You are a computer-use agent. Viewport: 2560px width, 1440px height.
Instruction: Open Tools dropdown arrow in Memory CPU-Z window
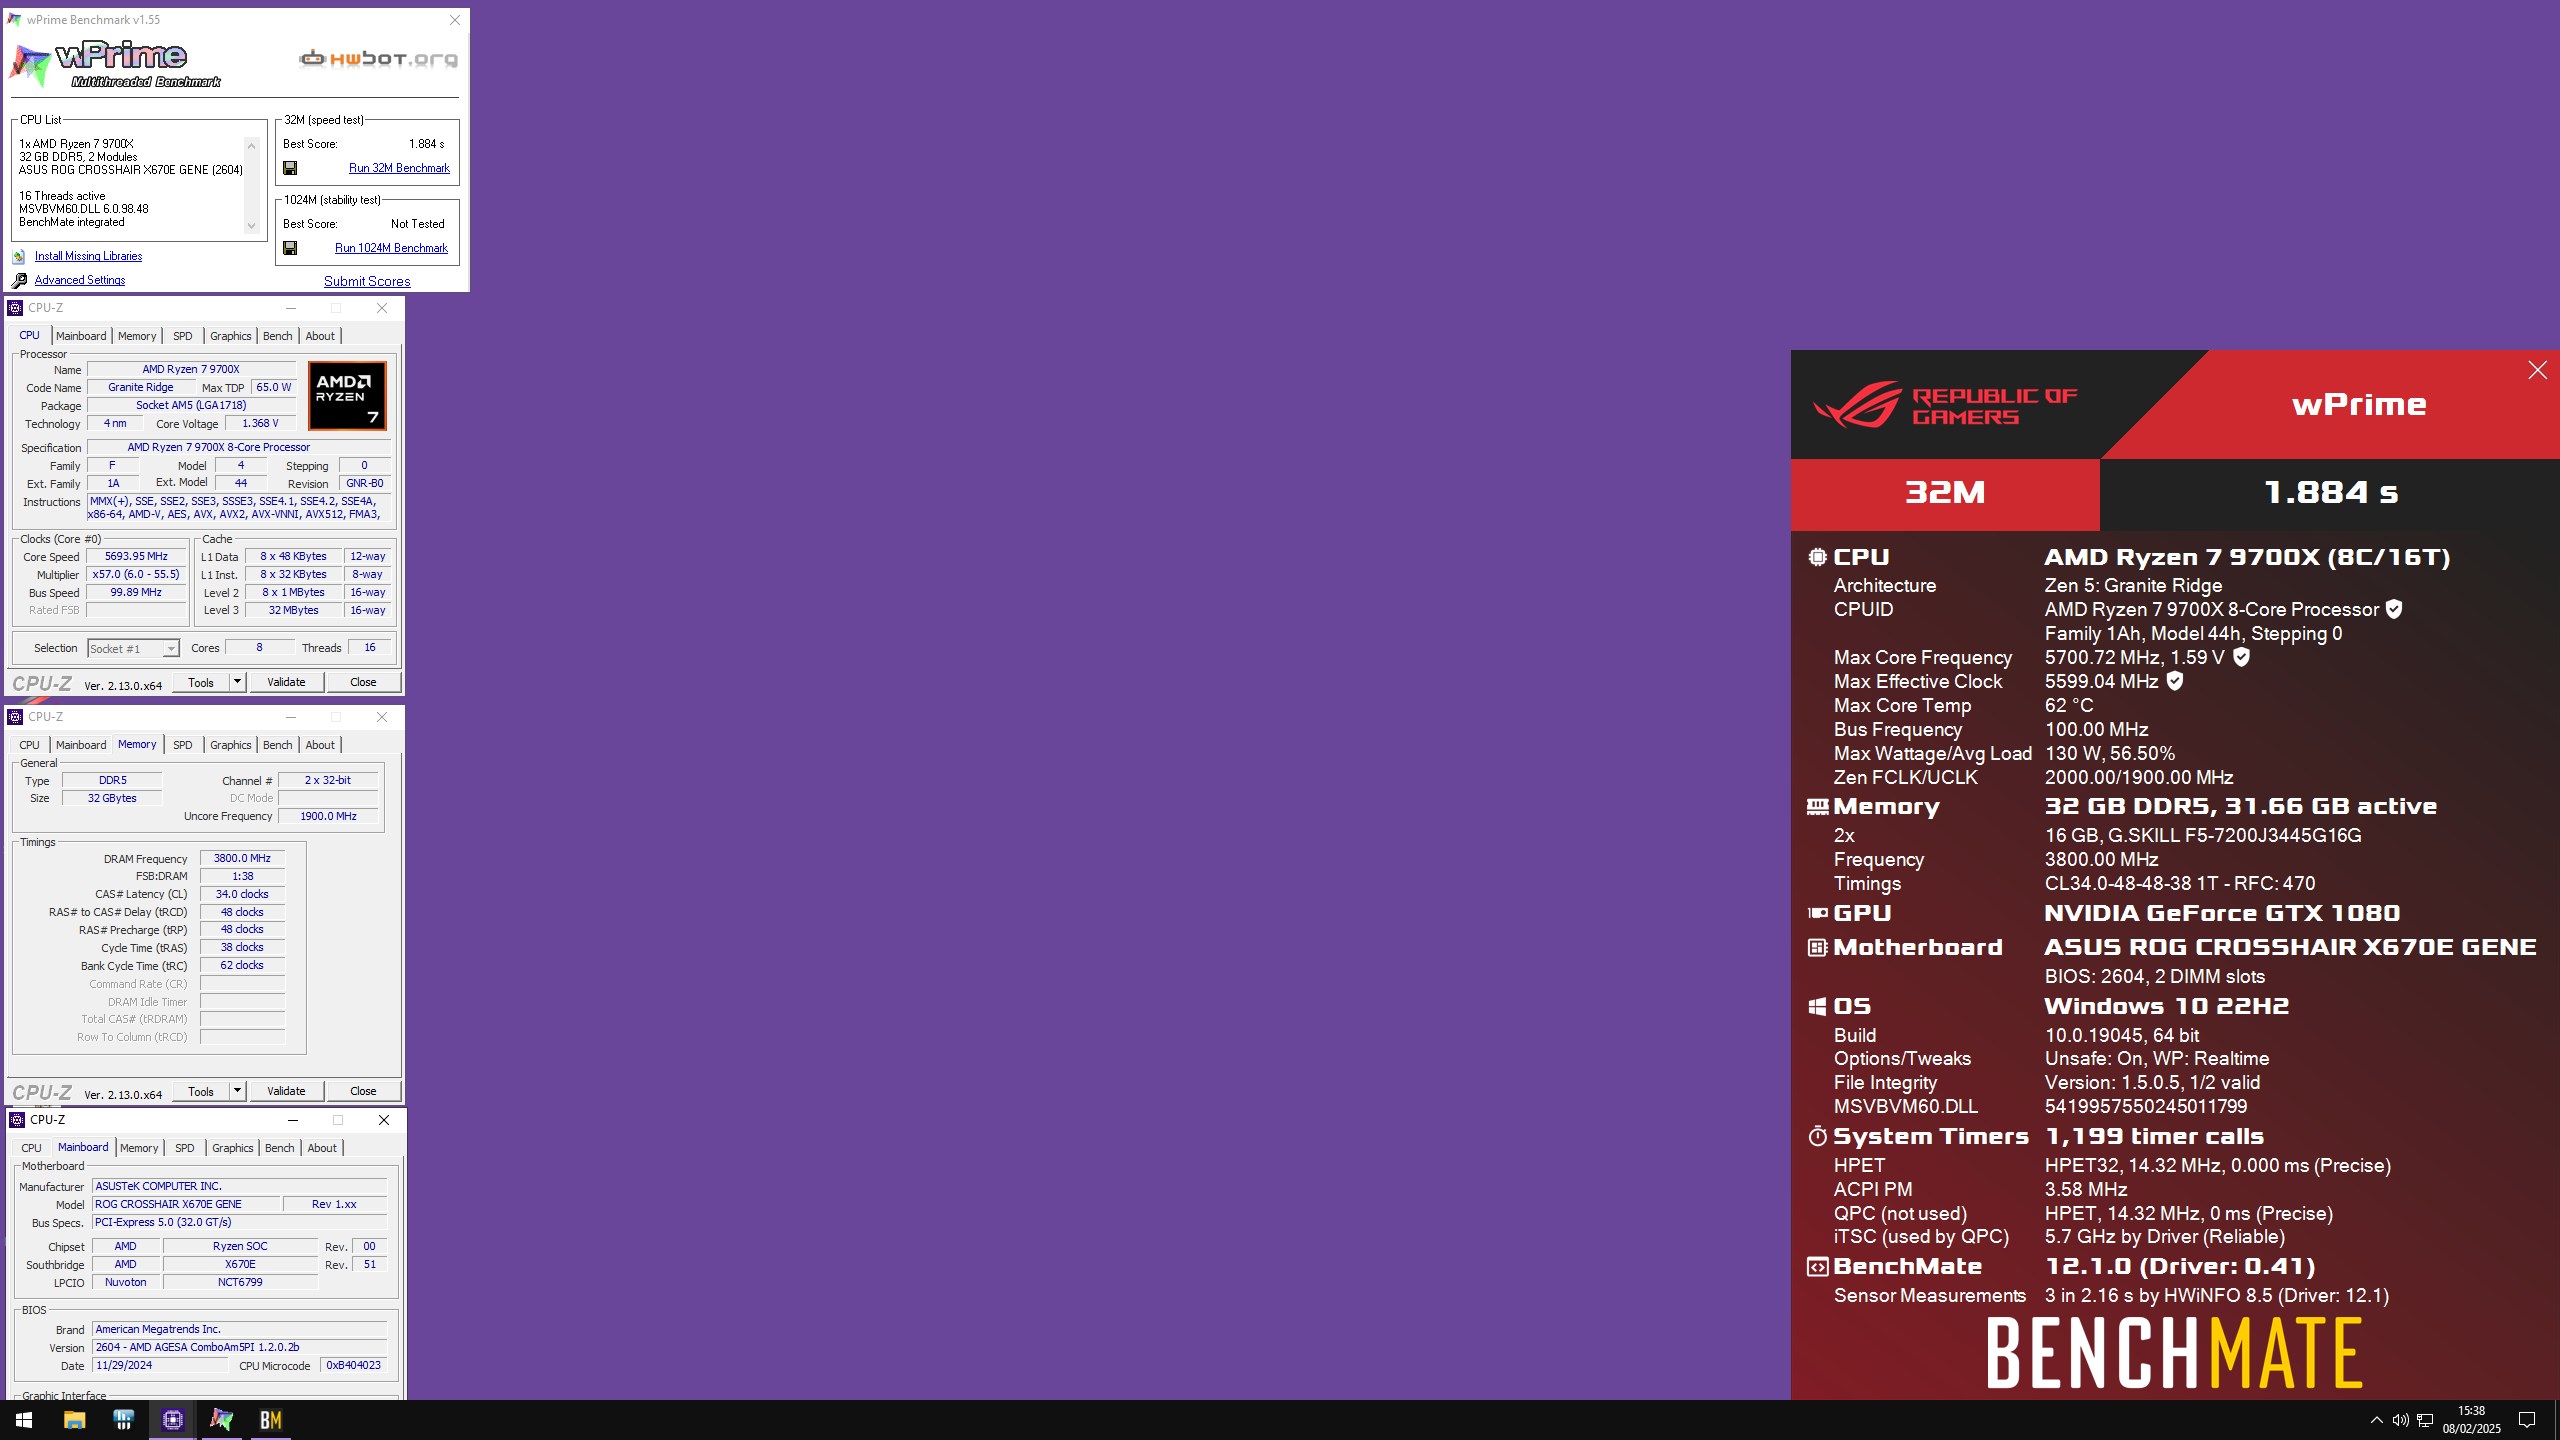[238, 1091]
